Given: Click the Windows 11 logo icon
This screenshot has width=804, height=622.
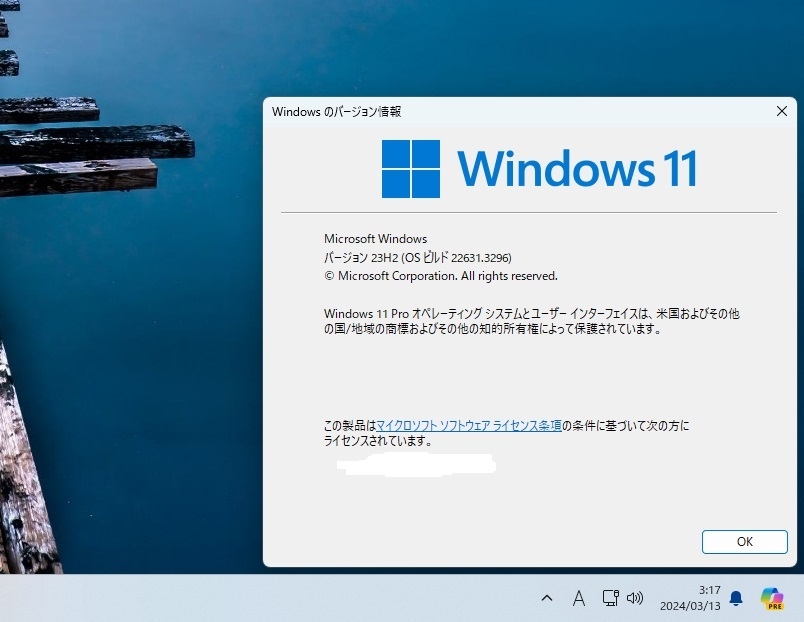Looking at the screenshot, I should [x=411, y=169].
